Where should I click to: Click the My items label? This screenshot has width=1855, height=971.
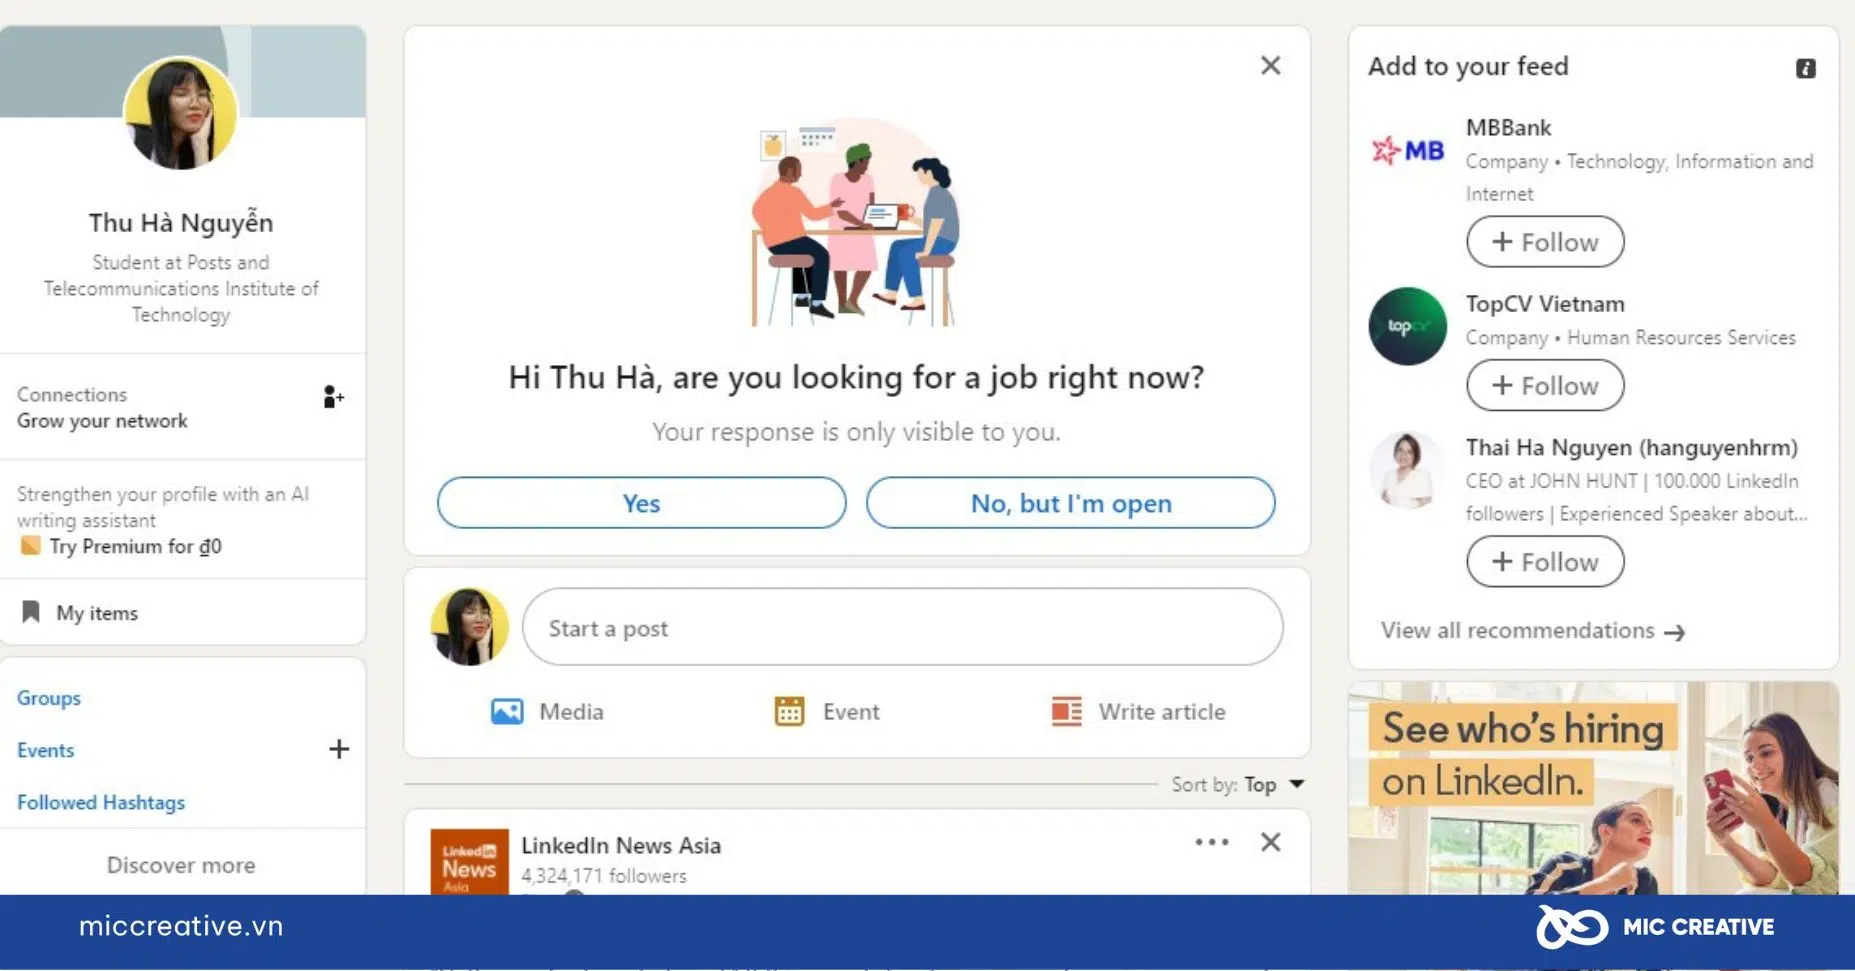97,613
